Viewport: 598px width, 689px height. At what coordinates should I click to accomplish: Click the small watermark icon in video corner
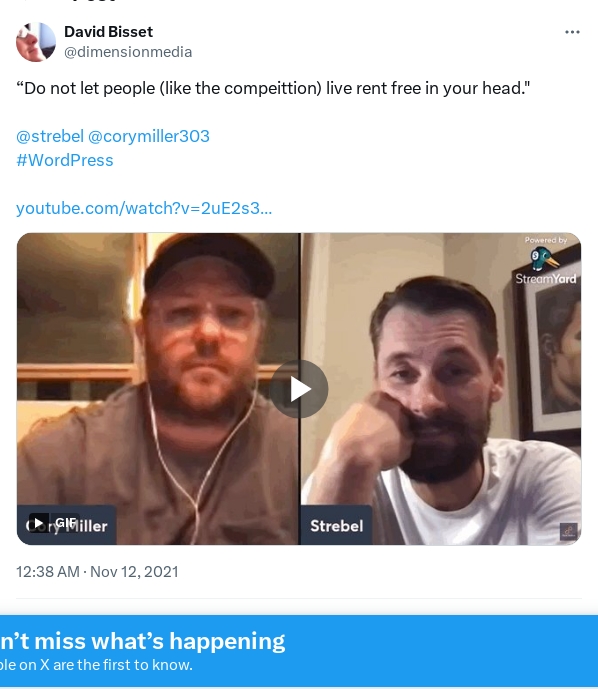point(569,531)
